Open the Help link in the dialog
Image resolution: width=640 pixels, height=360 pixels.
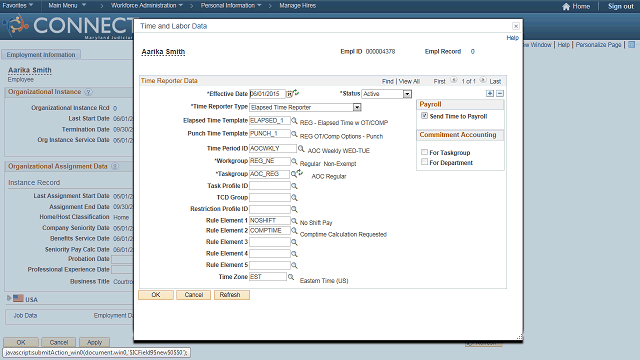tap(512, 38)
